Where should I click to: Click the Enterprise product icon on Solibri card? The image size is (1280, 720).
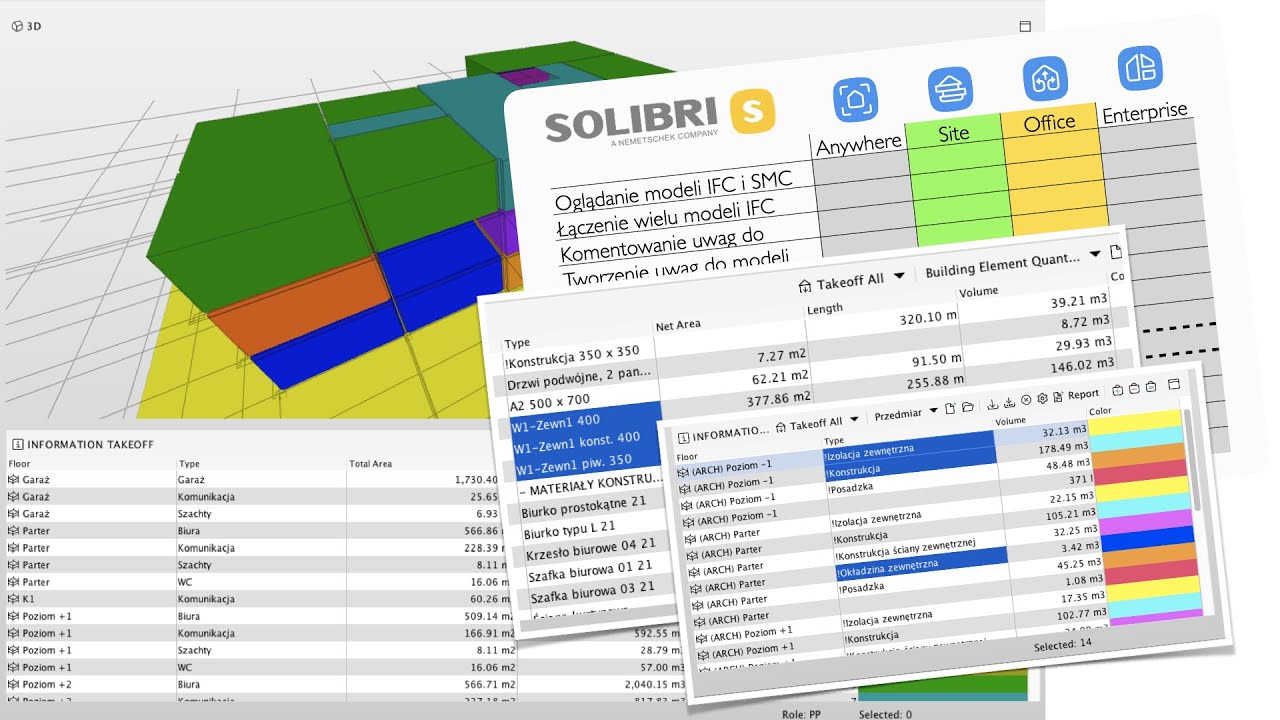click(1140, 68)
